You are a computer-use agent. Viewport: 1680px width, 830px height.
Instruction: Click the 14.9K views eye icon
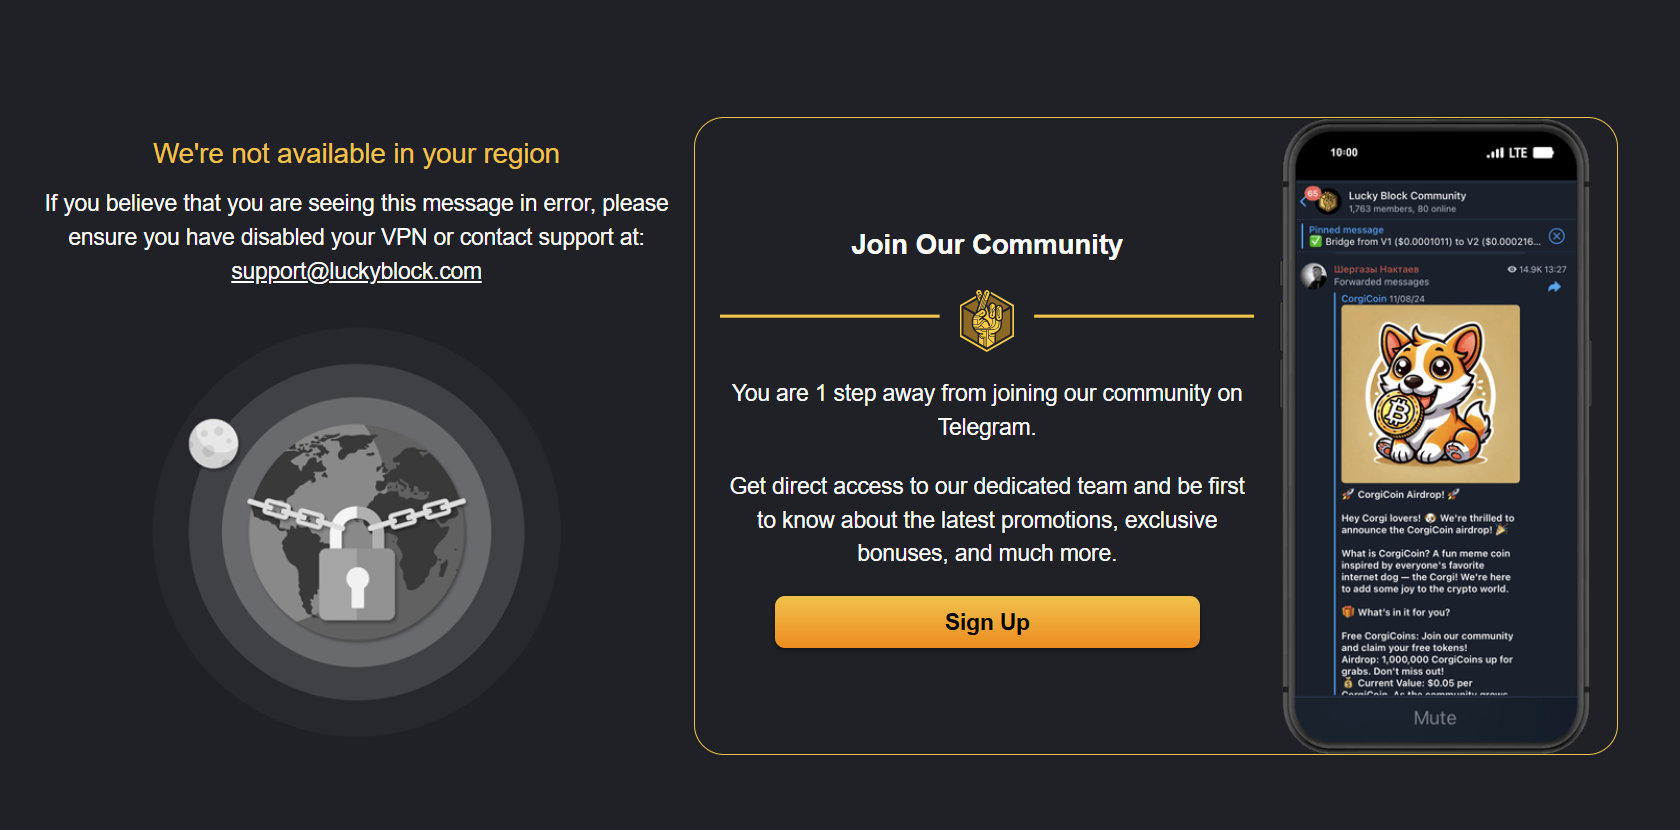point(1512,270)
